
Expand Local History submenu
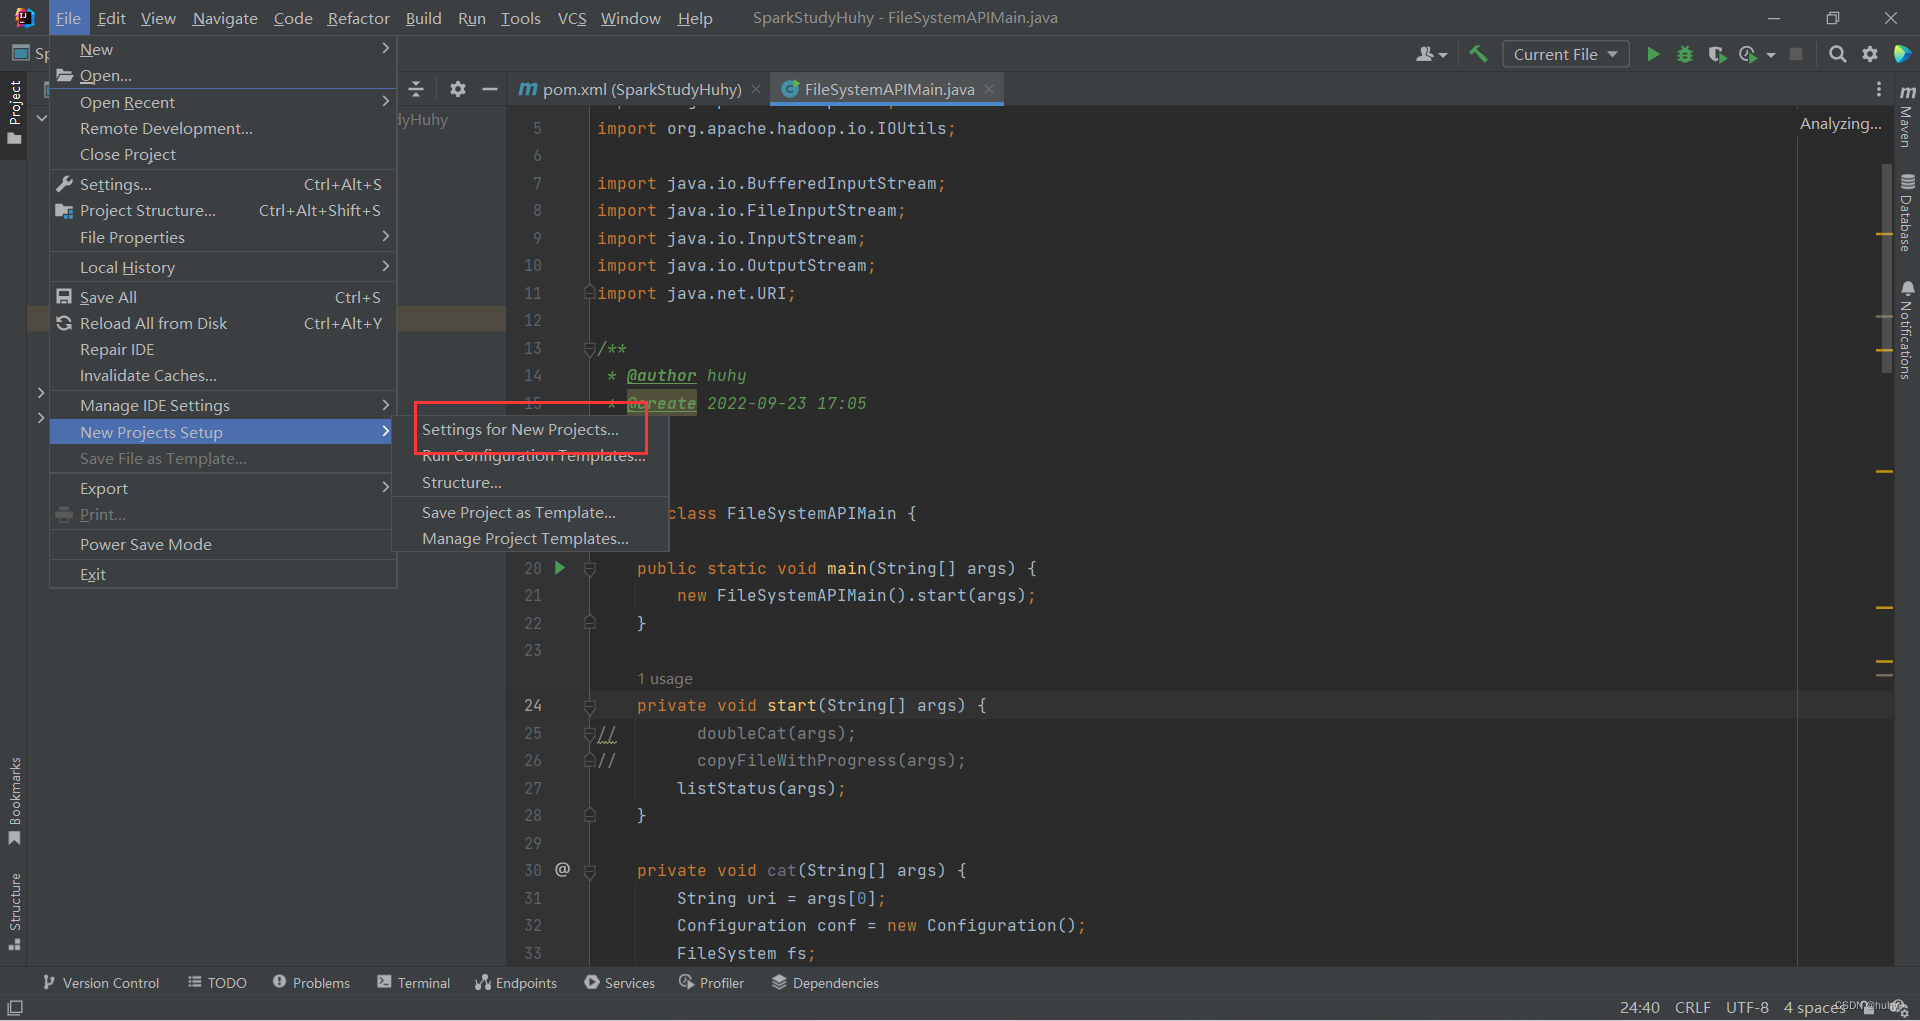223,267
